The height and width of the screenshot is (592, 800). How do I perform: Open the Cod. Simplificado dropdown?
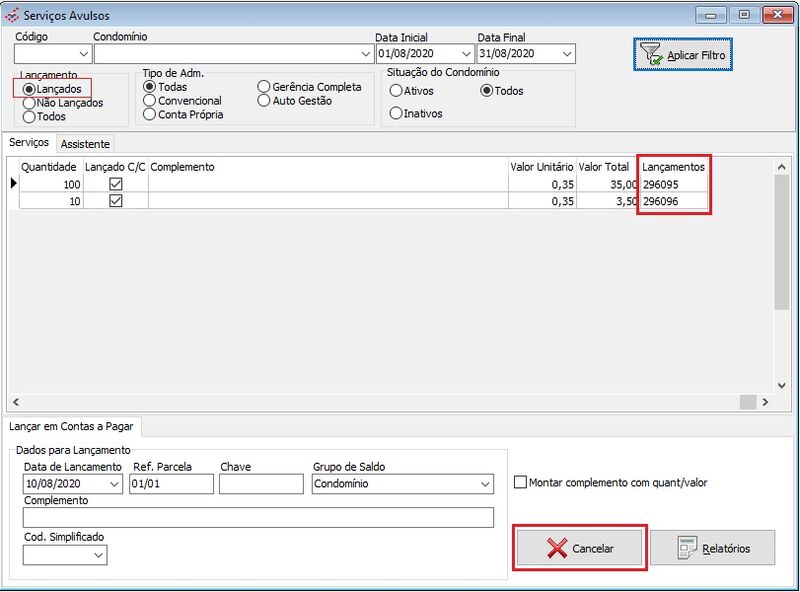click(98, 554)
